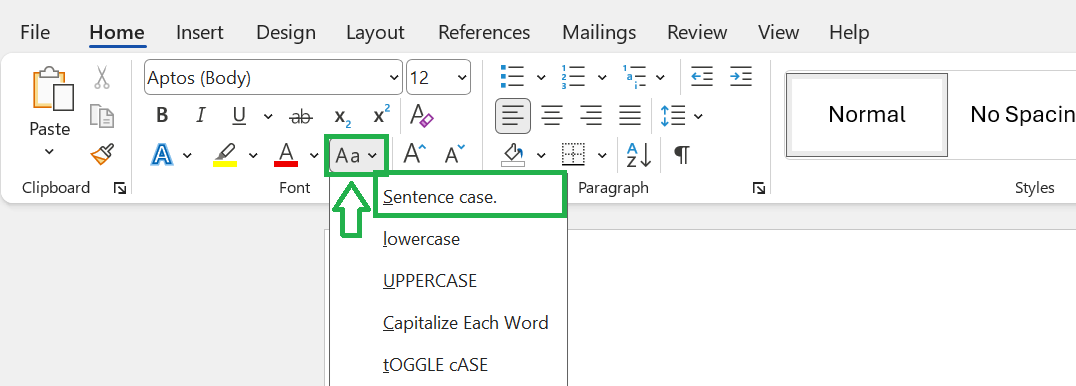Open the File tab

coord(34,32)
